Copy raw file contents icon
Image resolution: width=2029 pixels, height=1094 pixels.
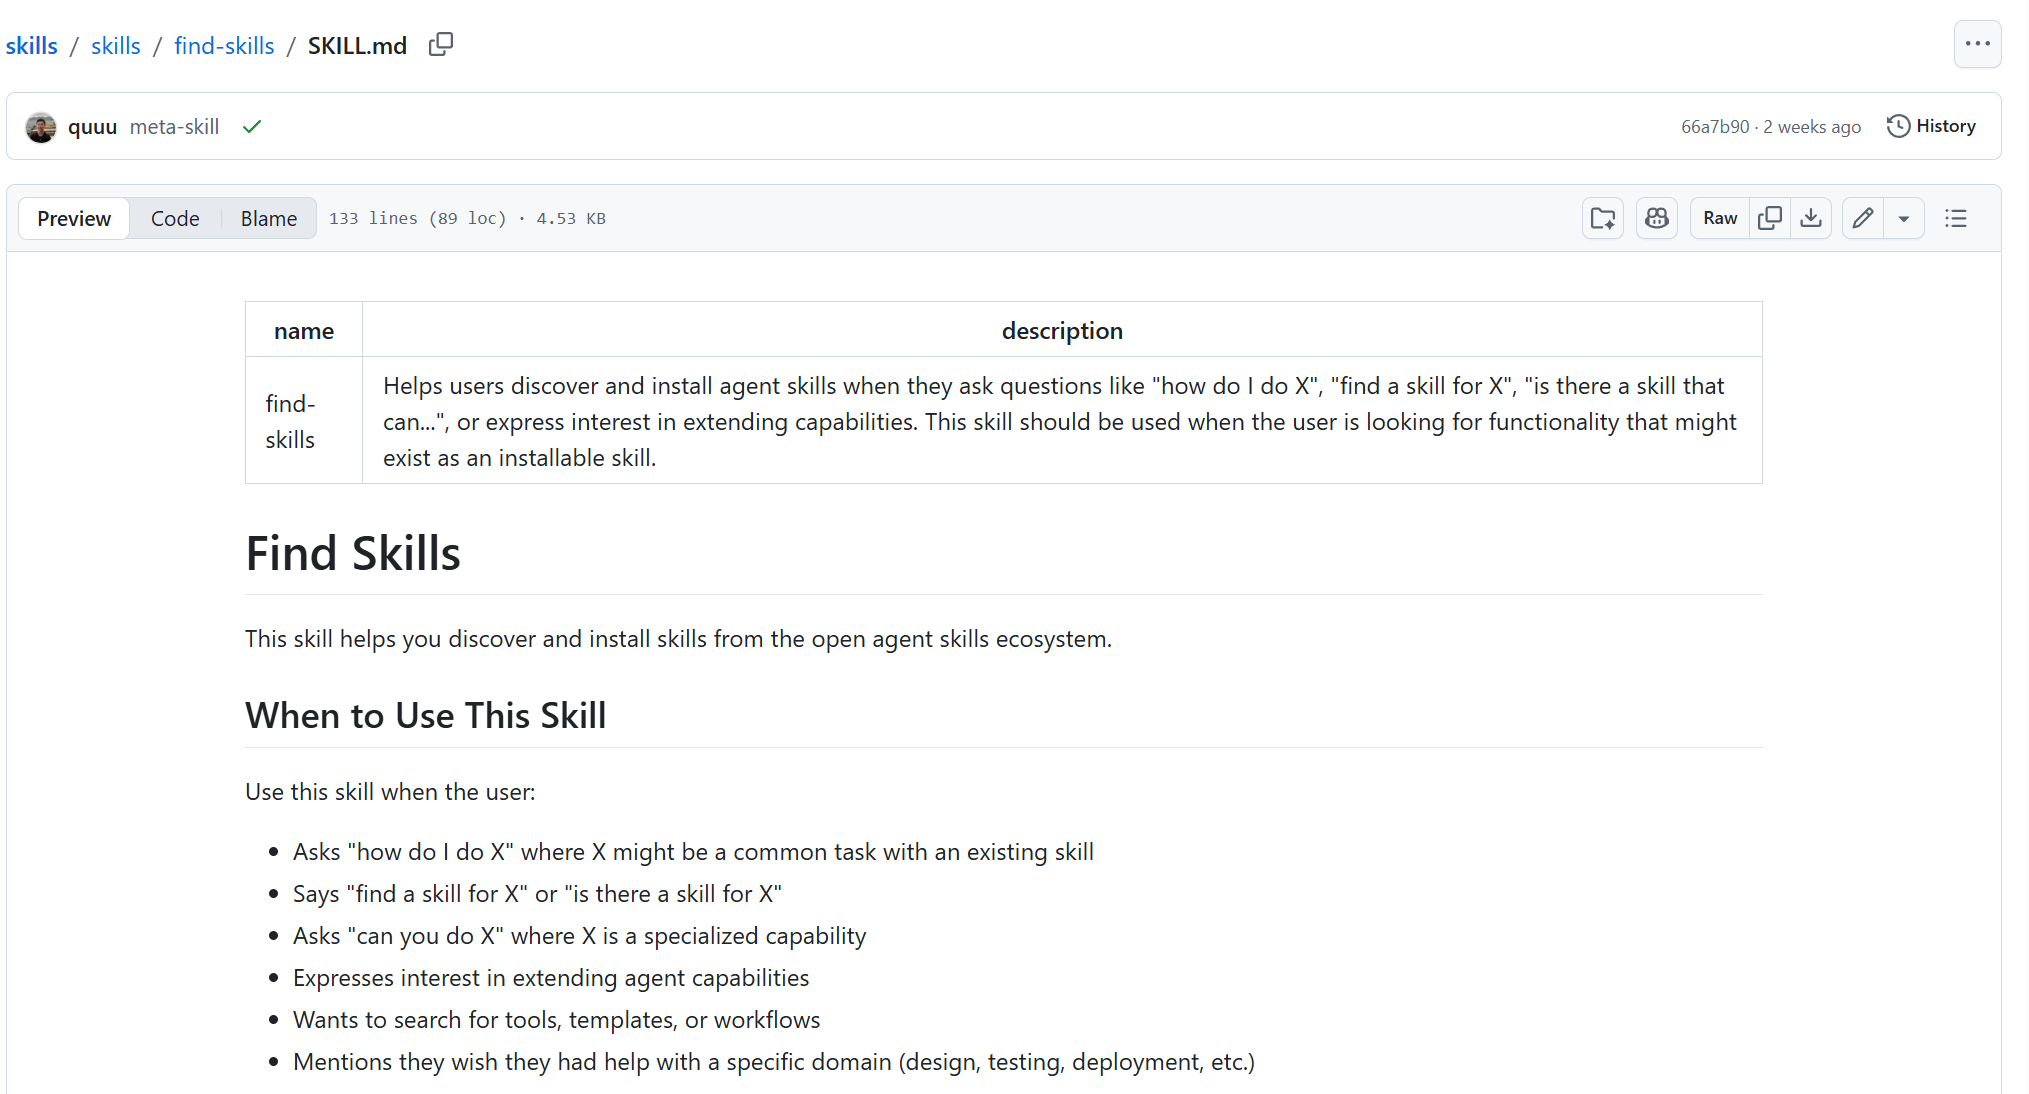(1770, 218)
